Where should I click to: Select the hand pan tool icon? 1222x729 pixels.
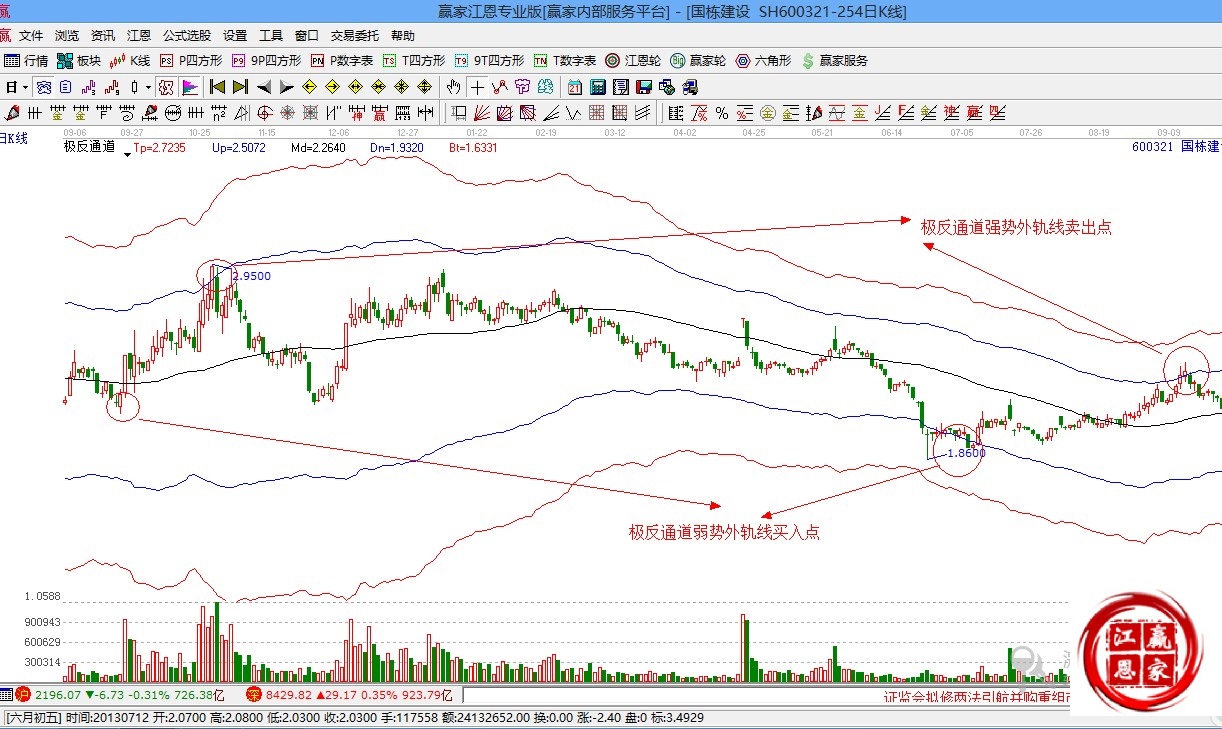click(454, 87)
